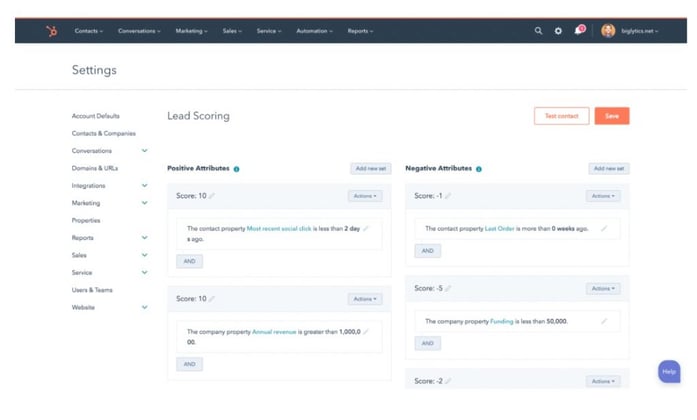The width and height of the screenshot is (697, 420).
Task: Open Actions dropdown for Score: -1
Action: 603,196
